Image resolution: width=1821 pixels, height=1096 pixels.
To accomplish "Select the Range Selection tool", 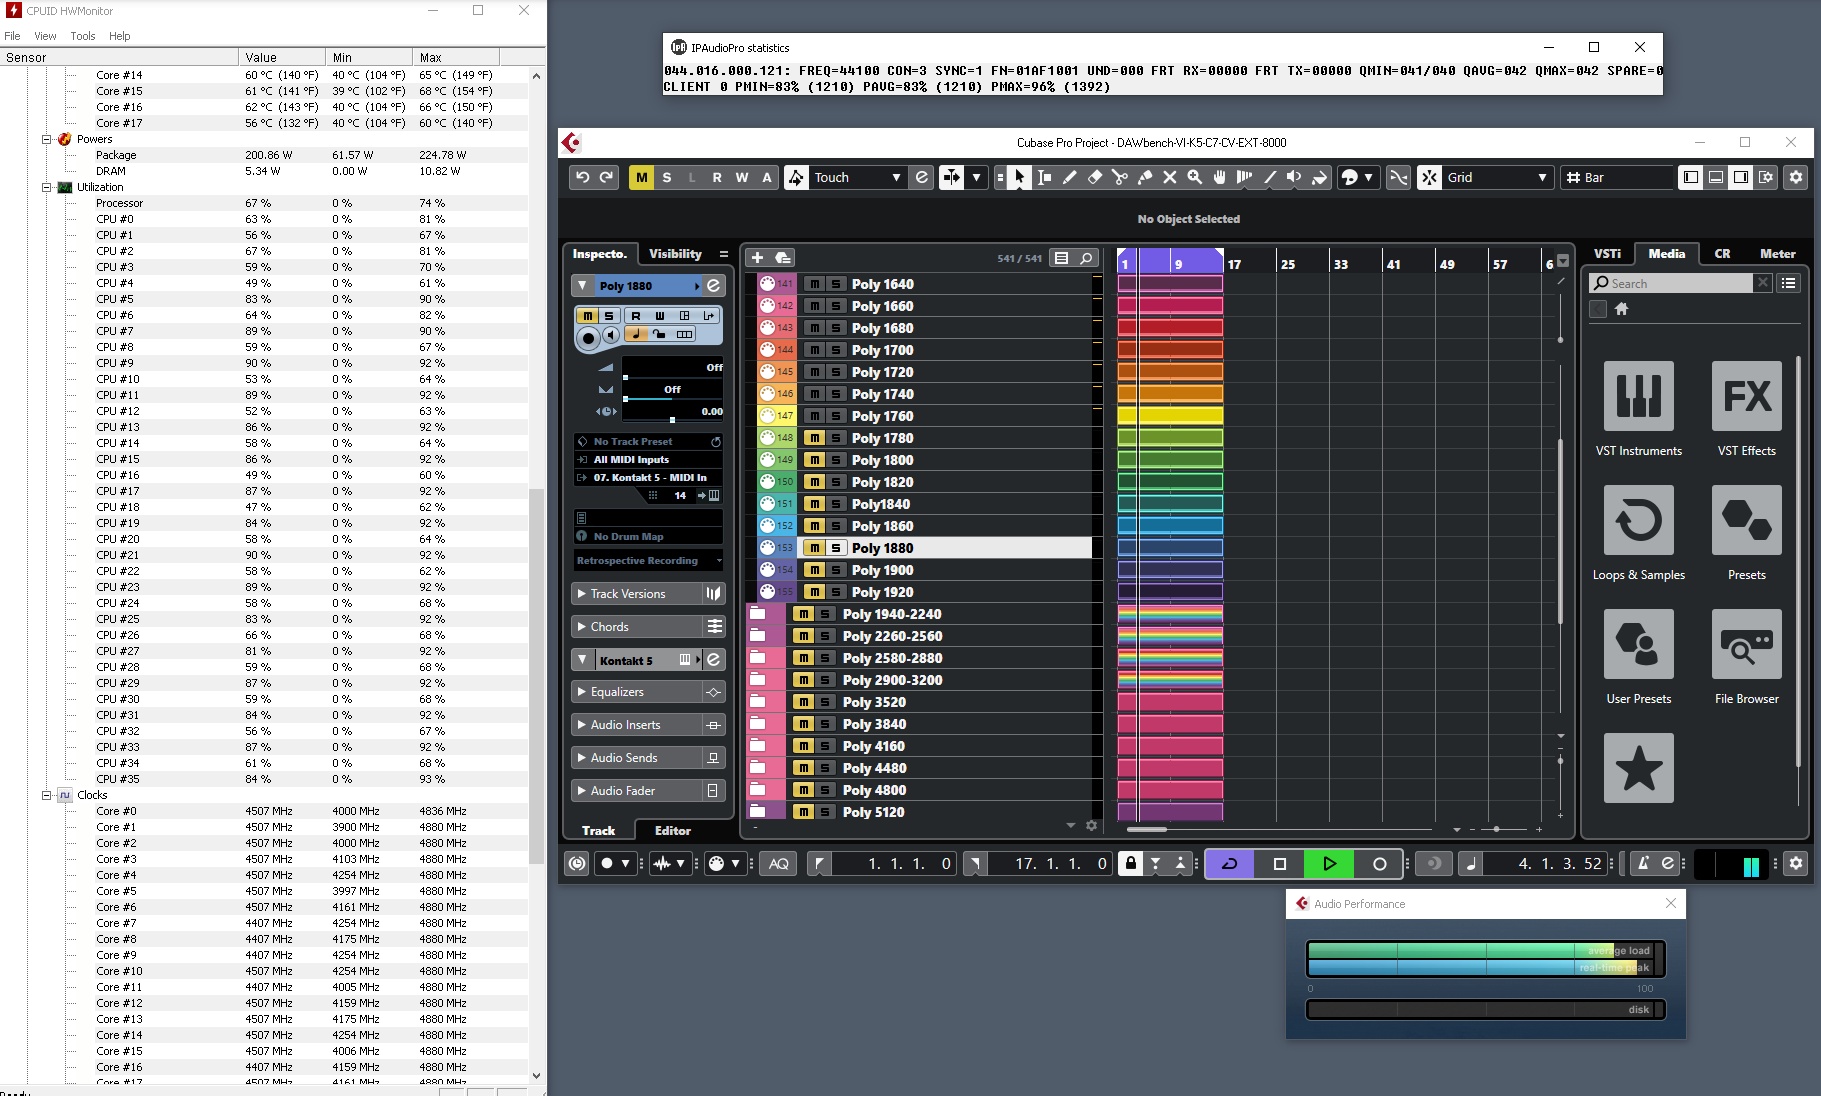I will pyautogui.click(x=1044, y=177).
